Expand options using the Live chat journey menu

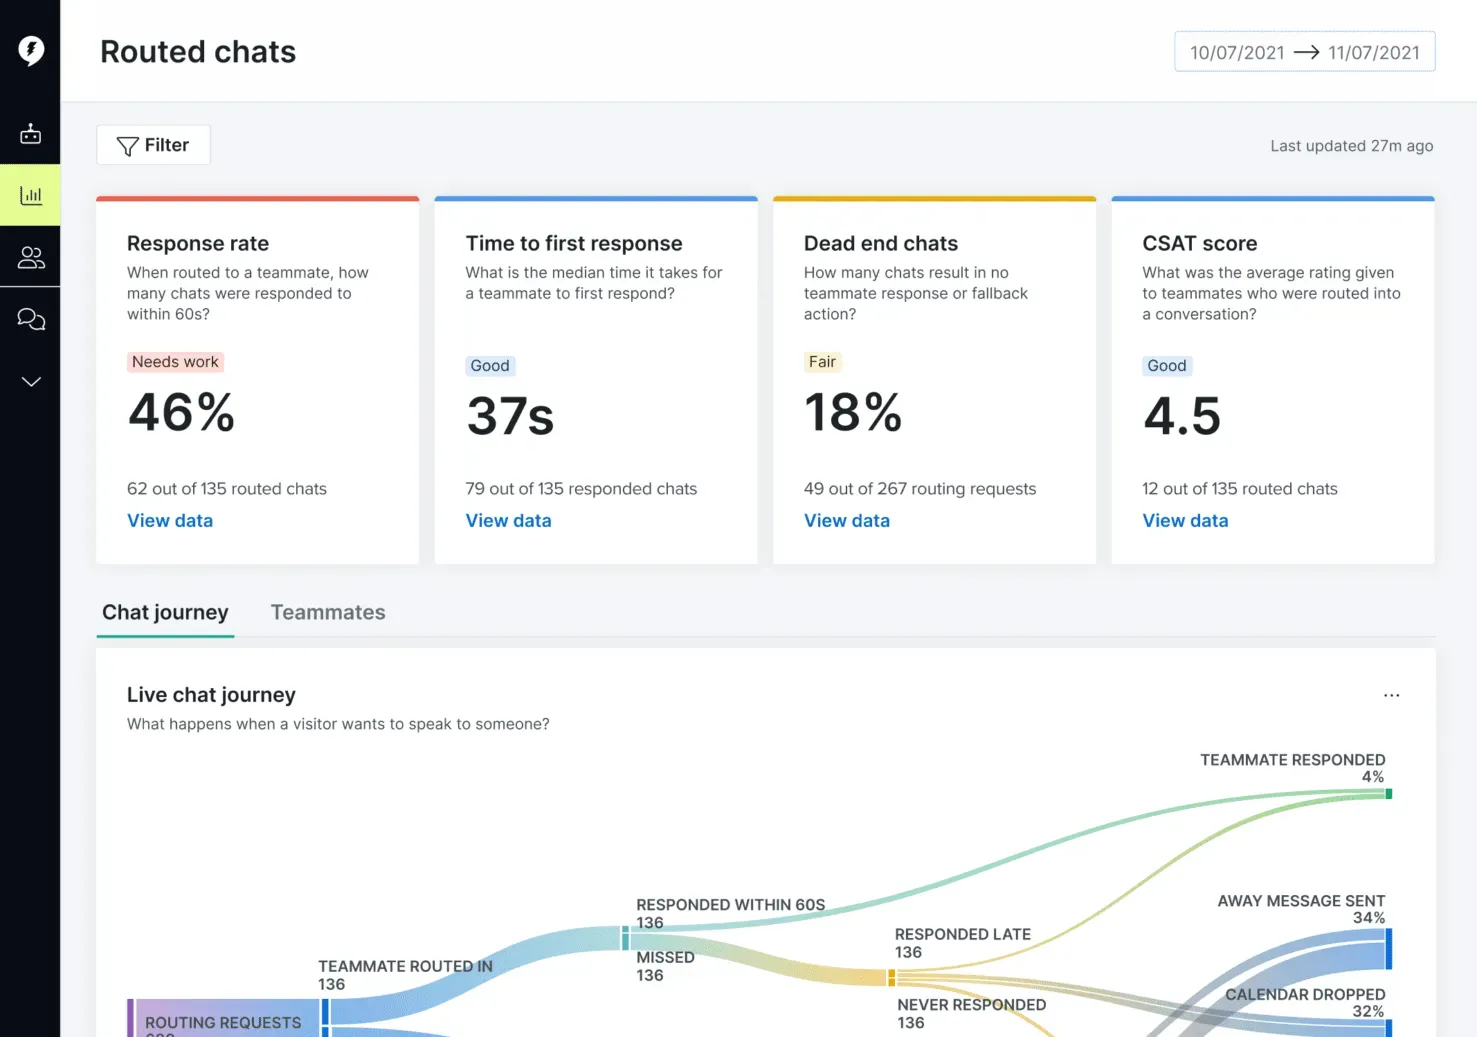point(1391,695)
